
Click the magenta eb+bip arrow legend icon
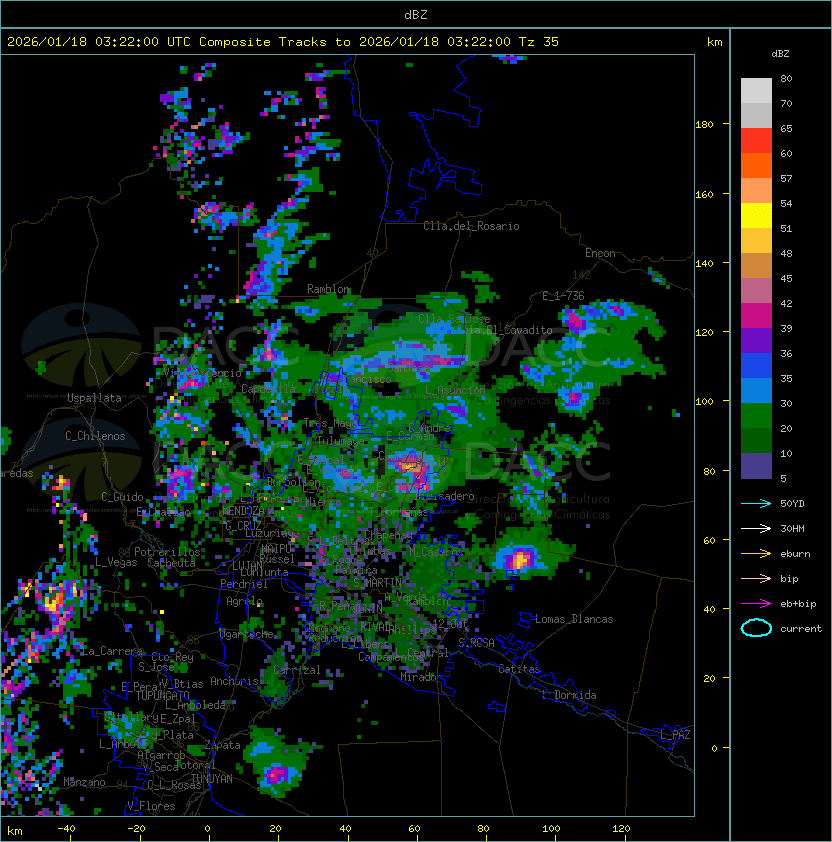coord(756,604)
